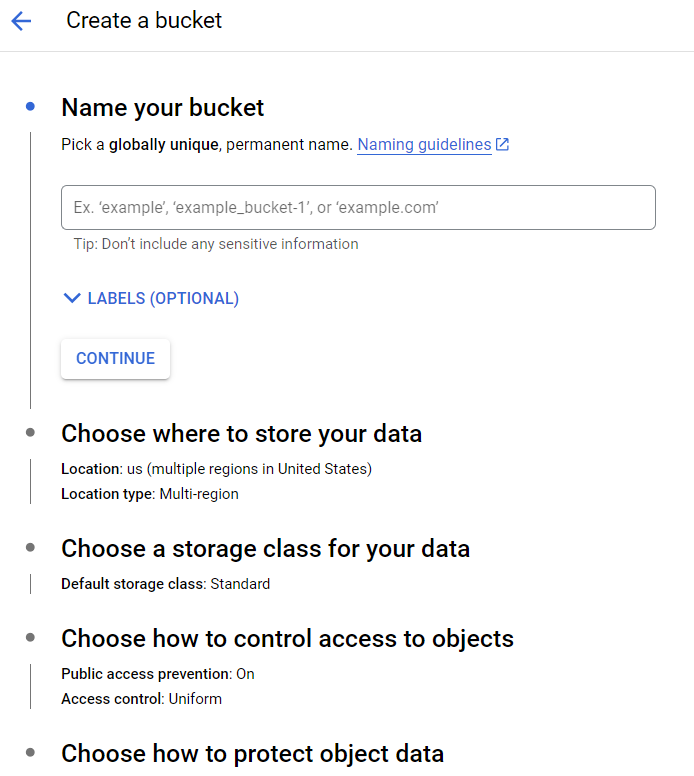Screen dimensions: 694x776
Task: Click the Access control: Uniform summary
Action: click(141, 699)
